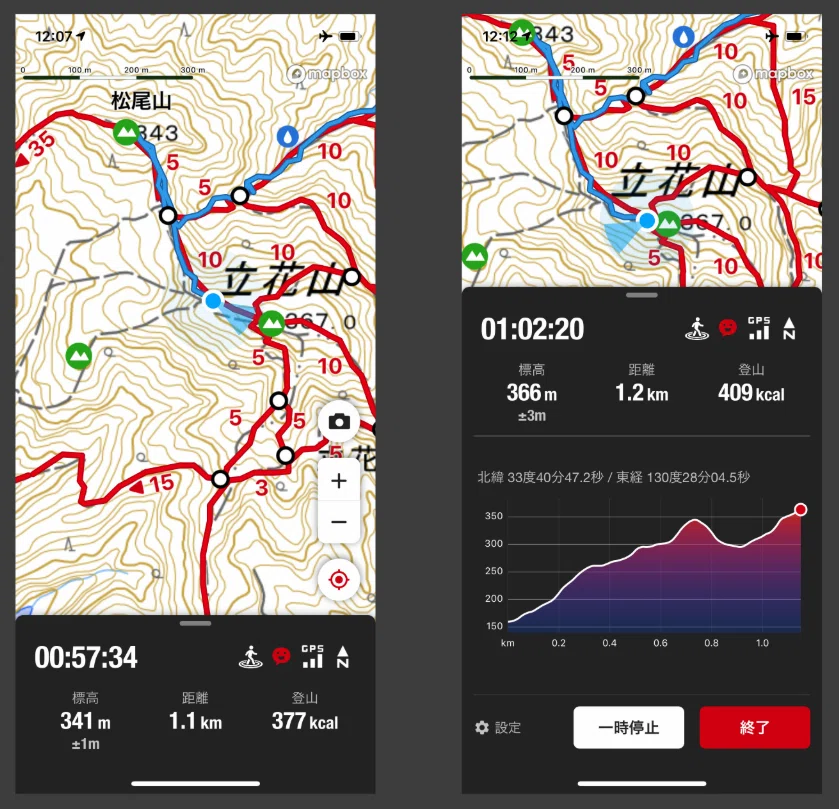Pause recording with 一時停止 button

(x=628, y=727)
